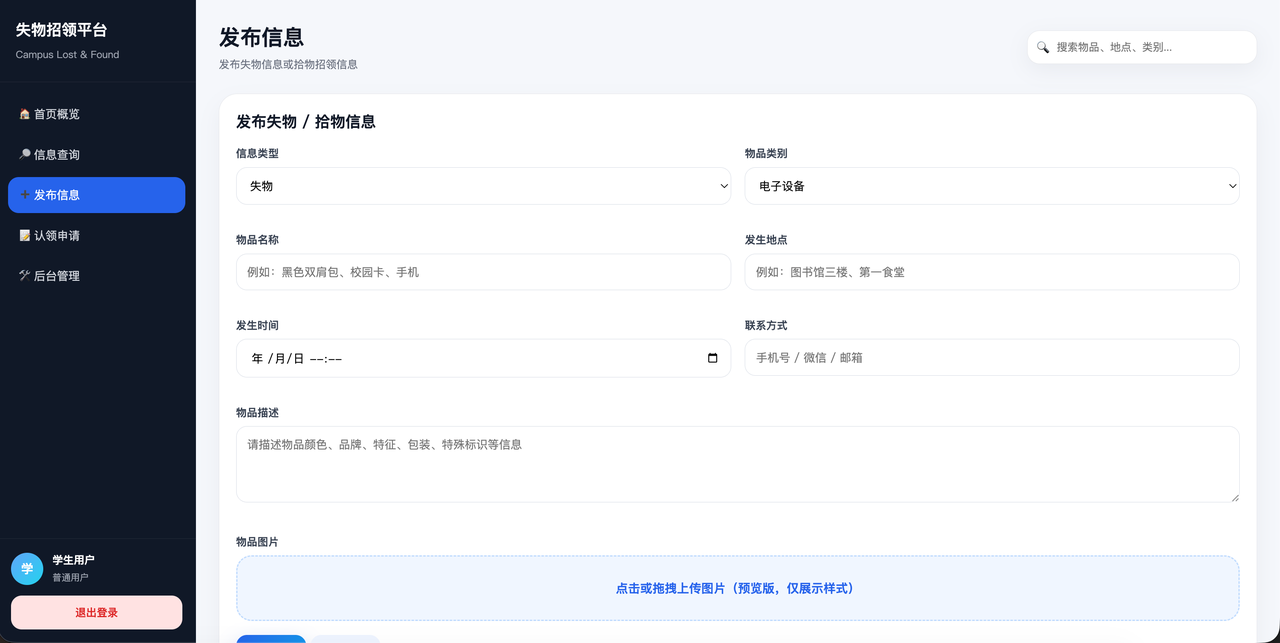The height and width of the screenshot is (643, 1280).
Task: Click the memo icon beside 认领申请
Action: tap(25, 236)
